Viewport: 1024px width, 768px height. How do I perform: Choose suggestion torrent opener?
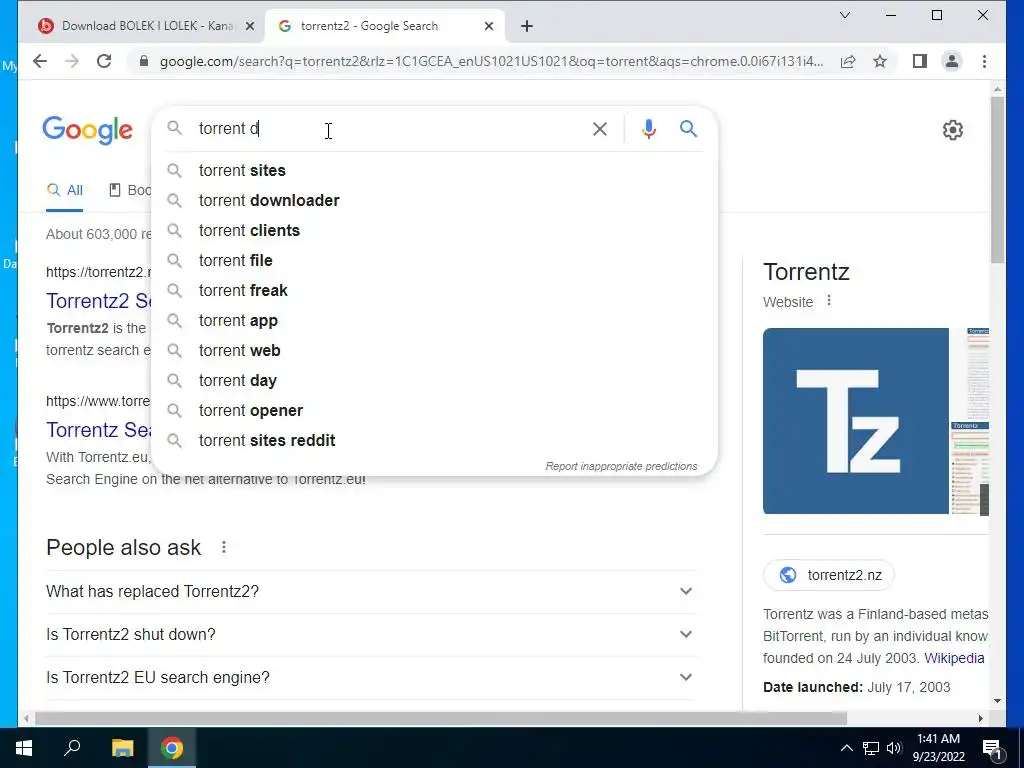(434, 411)
